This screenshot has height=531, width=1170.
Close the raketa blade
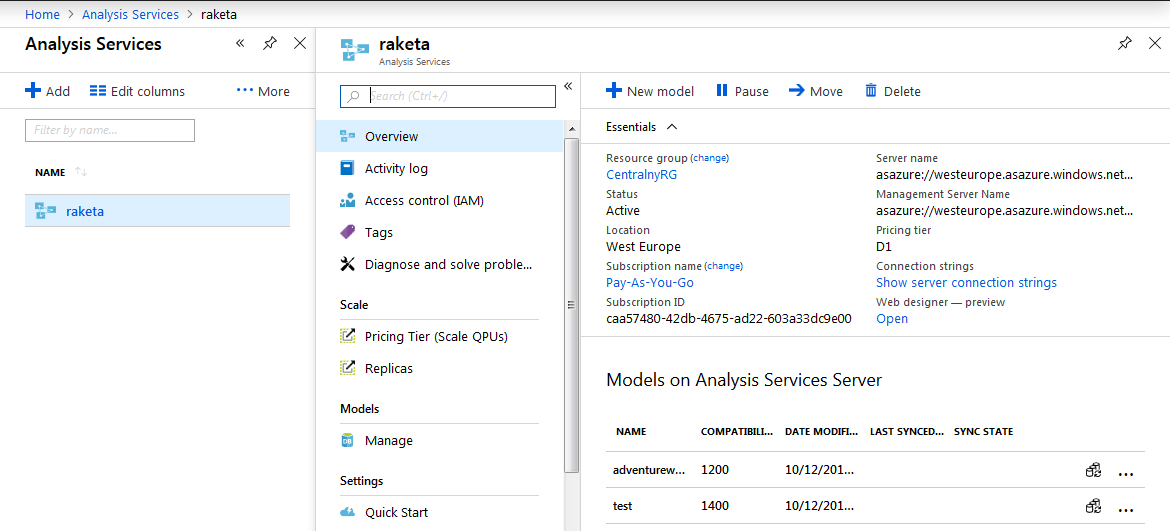(x=1153, y=43)
